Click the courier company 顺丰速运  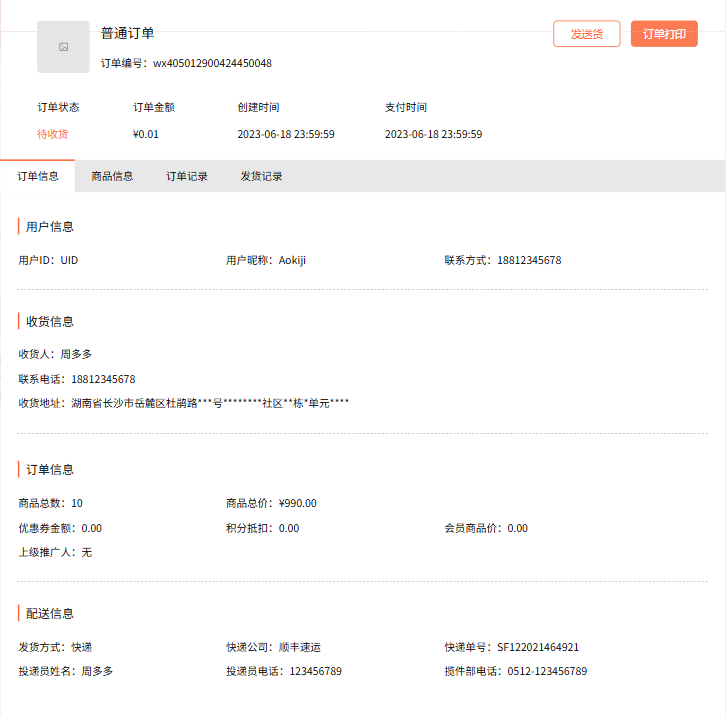(x=298, y=647)
